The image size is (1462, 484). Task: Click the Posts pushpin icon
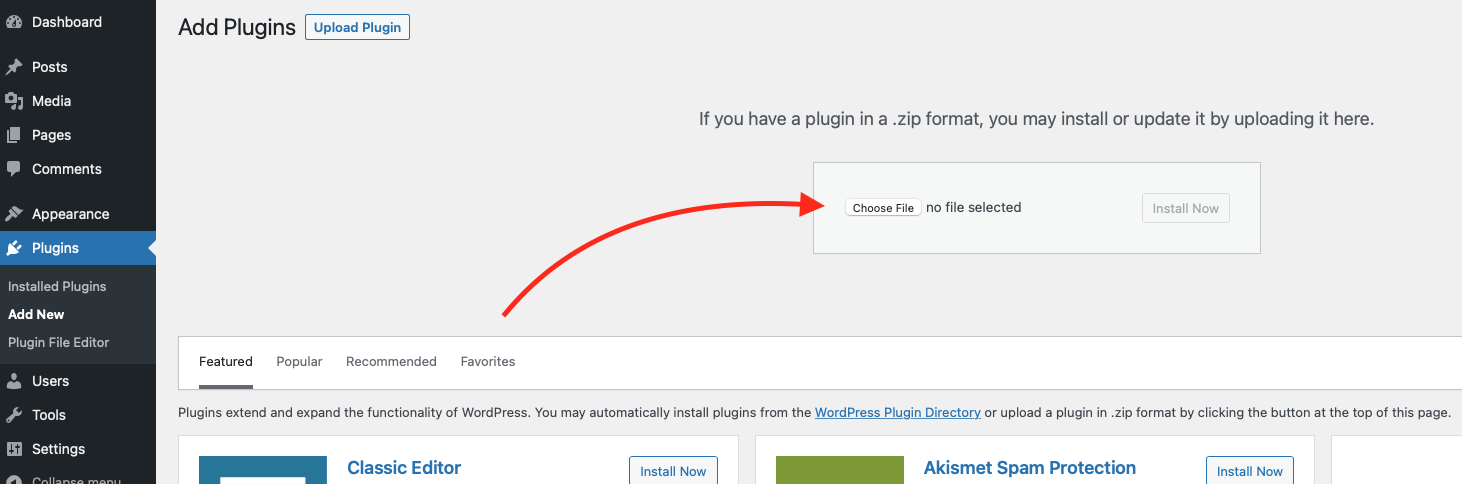tap(14, 67)
